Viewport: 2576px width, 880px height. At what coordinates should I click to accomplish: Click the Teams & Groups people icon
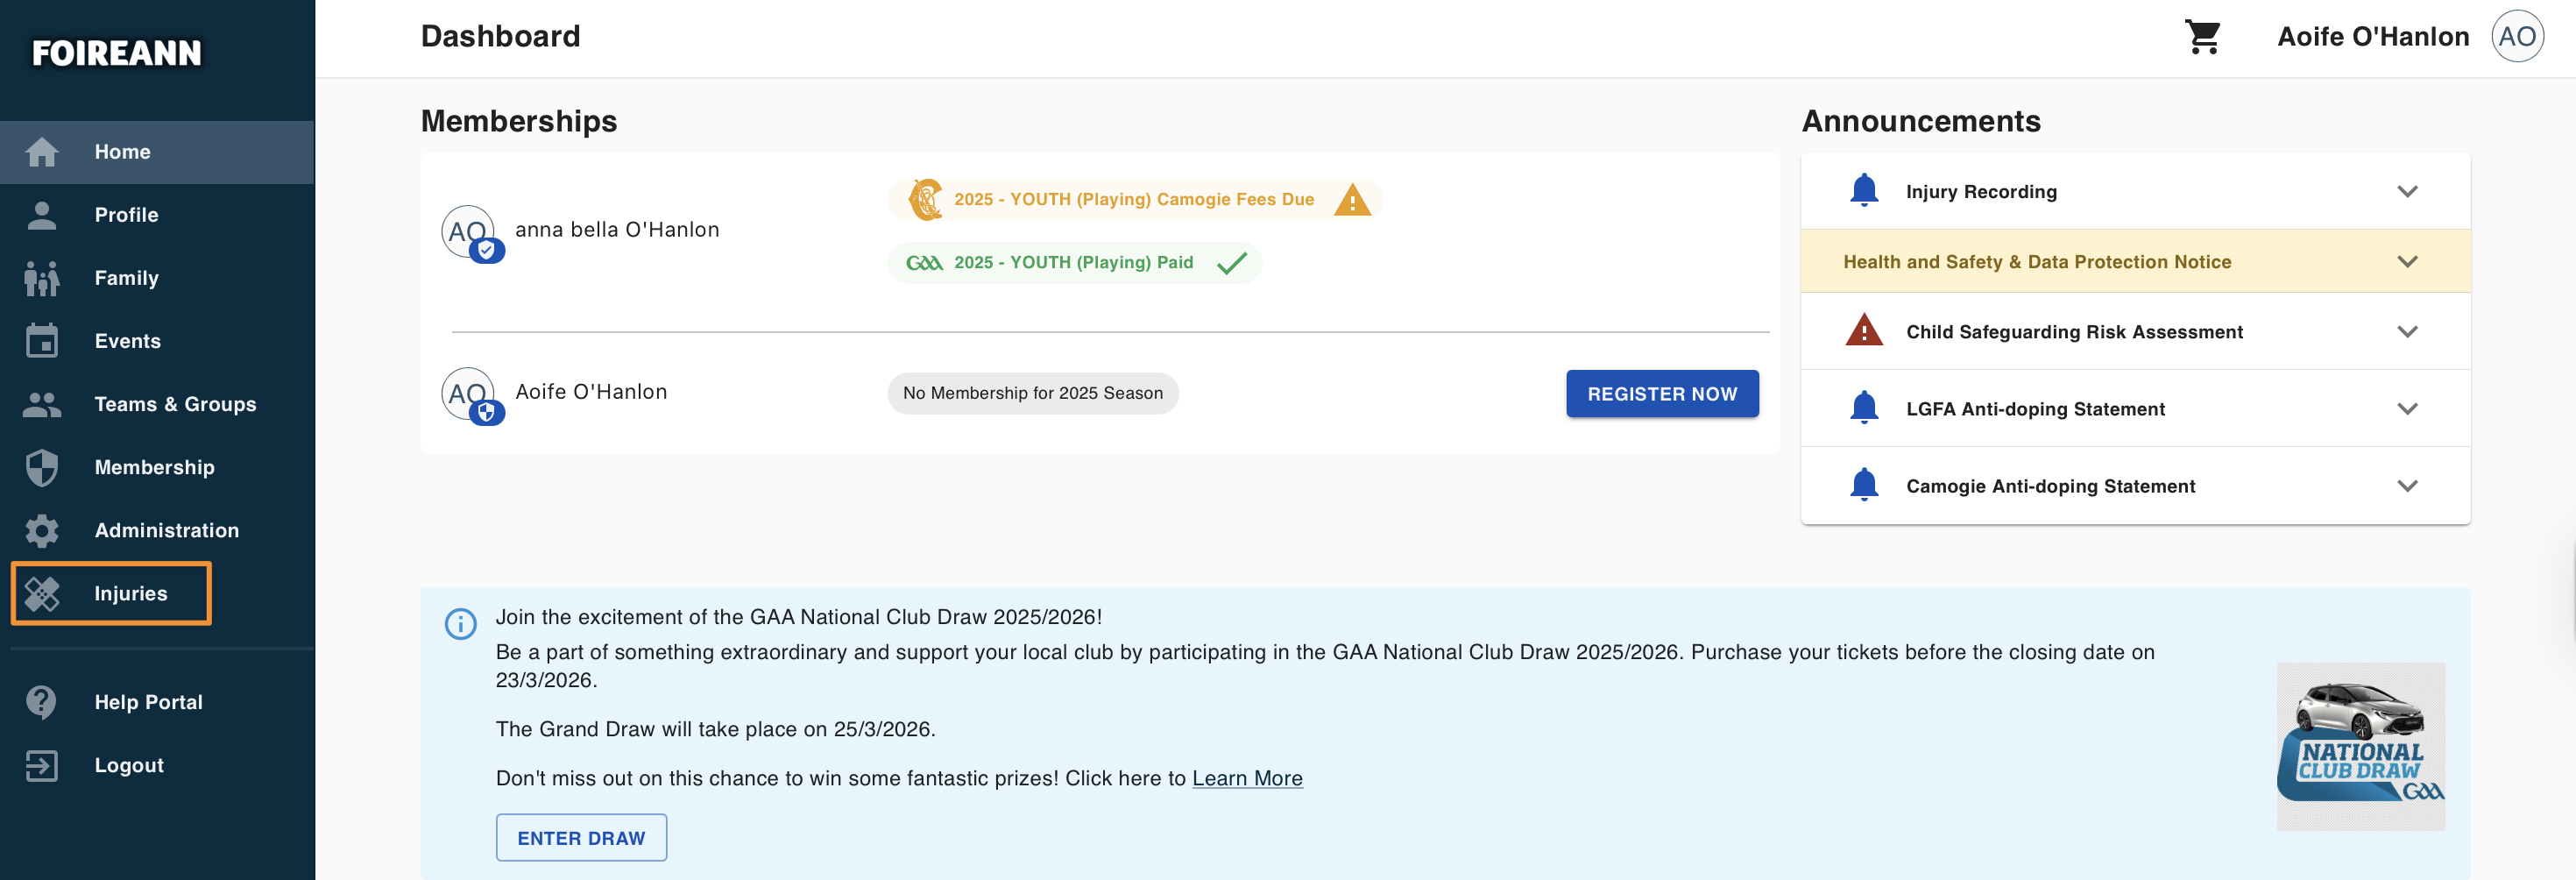tap(42, 404)
